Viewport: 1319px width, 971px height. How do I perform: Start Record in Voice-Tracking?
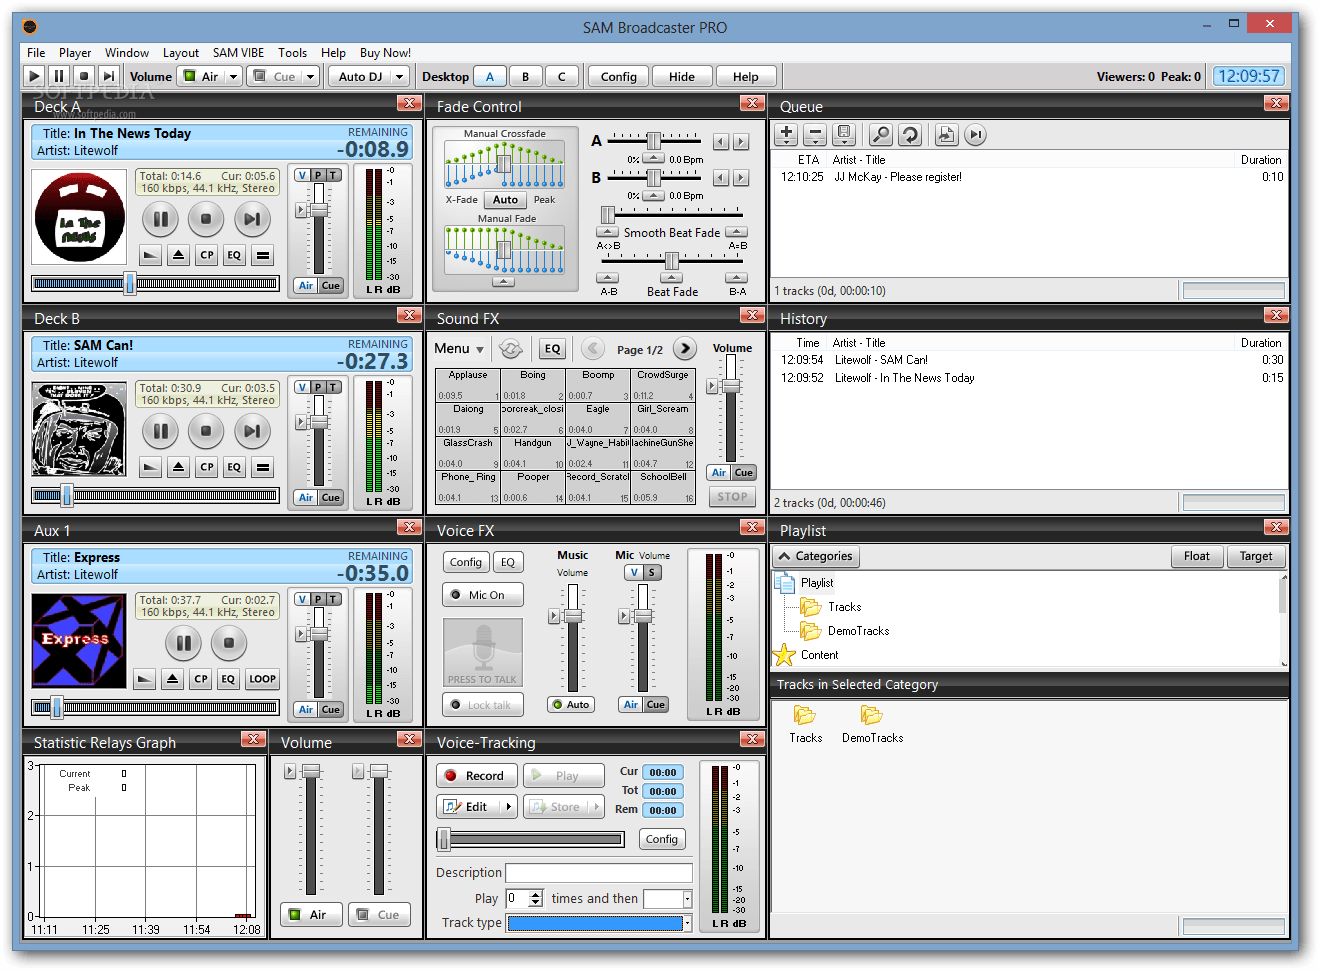[x=477, y=775]
